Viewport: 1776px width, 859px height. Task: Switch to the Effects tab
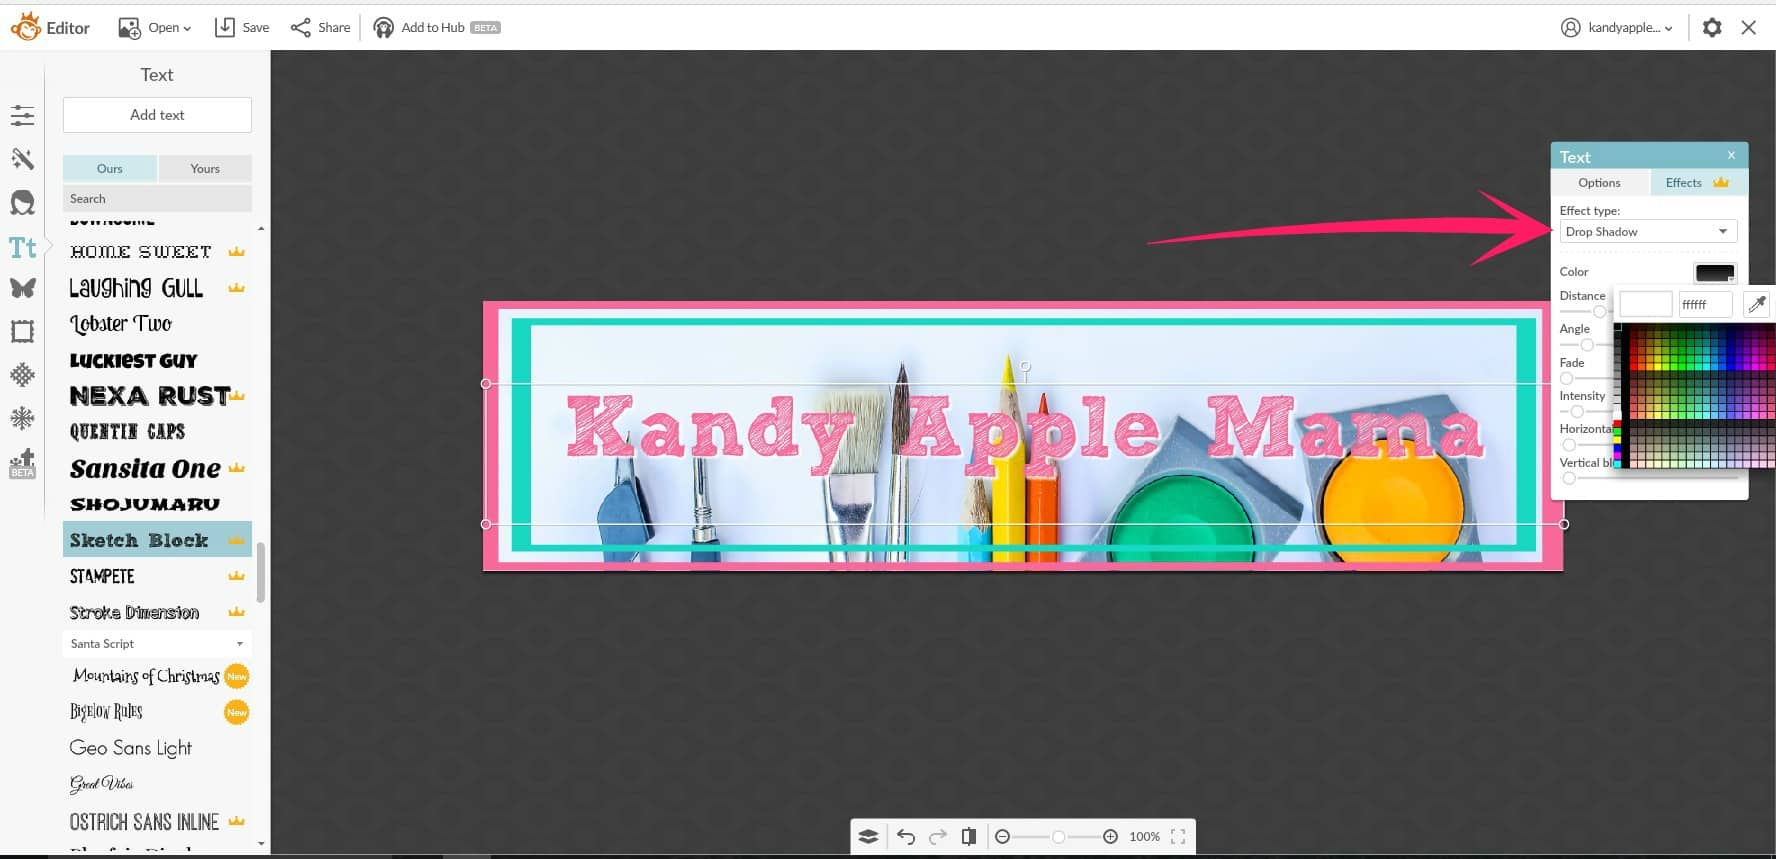click(x=1697, y=182)
